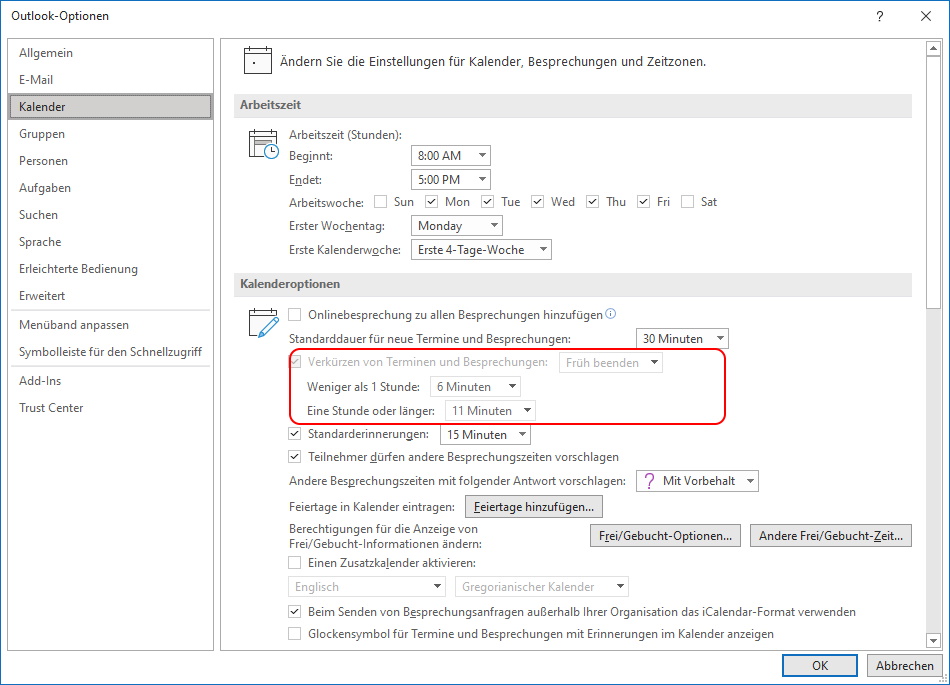Switch to the Allgemein category
The image size is (950, 685).
click(x=110, y=53)
